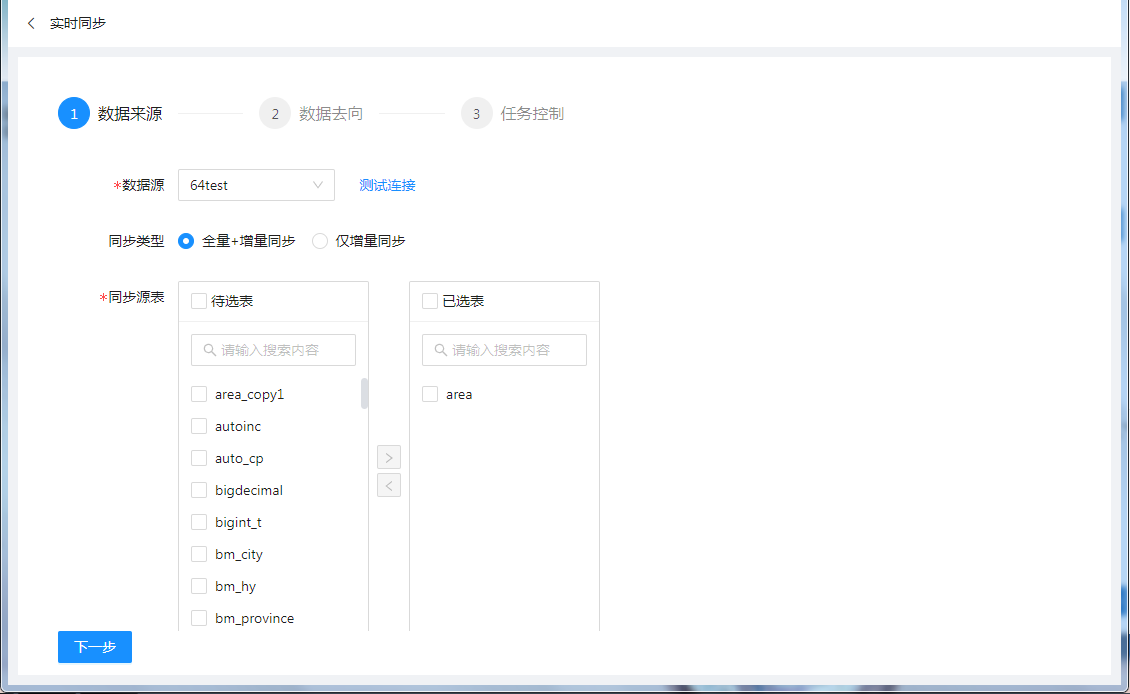This screenshot has height=694, width=1130.
Task: Click the 待选表 list scrollbar thumb
Action: 364,394
